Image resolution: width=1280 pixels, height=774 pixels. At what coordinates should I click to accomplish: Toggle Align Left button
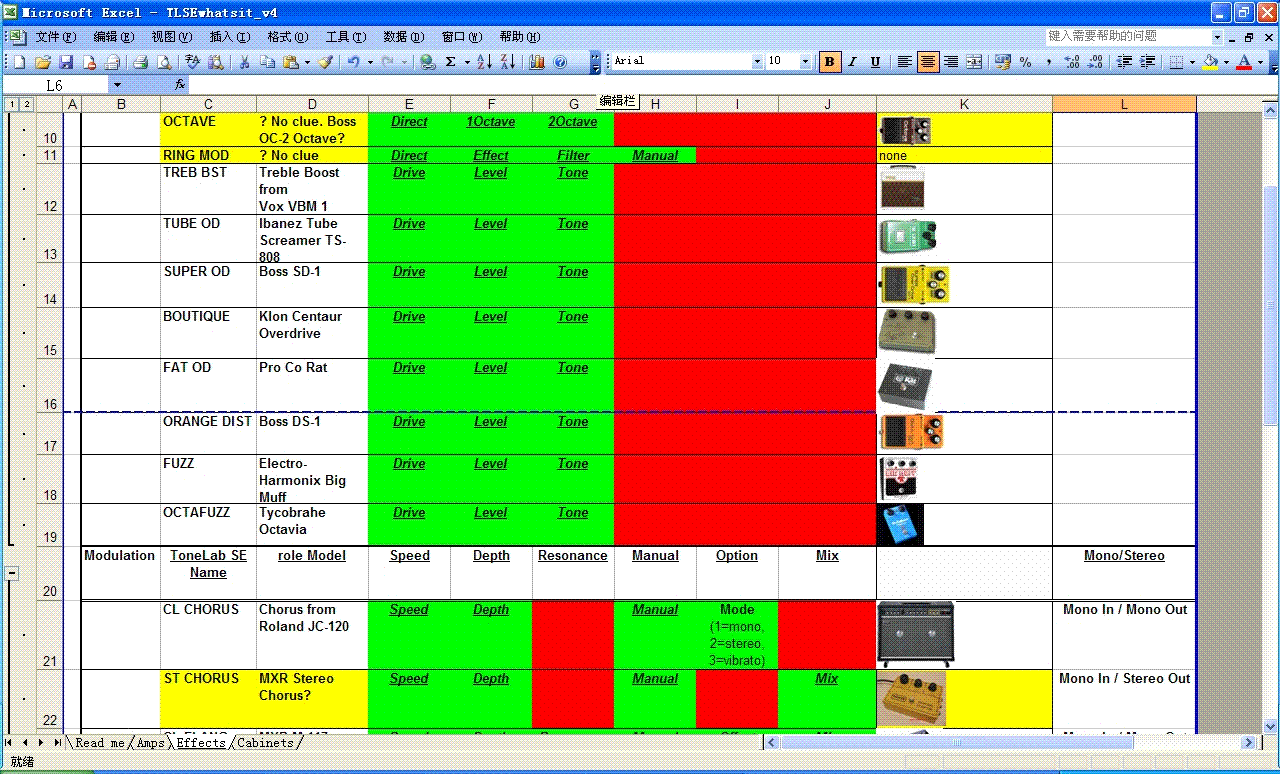[905, 62]
